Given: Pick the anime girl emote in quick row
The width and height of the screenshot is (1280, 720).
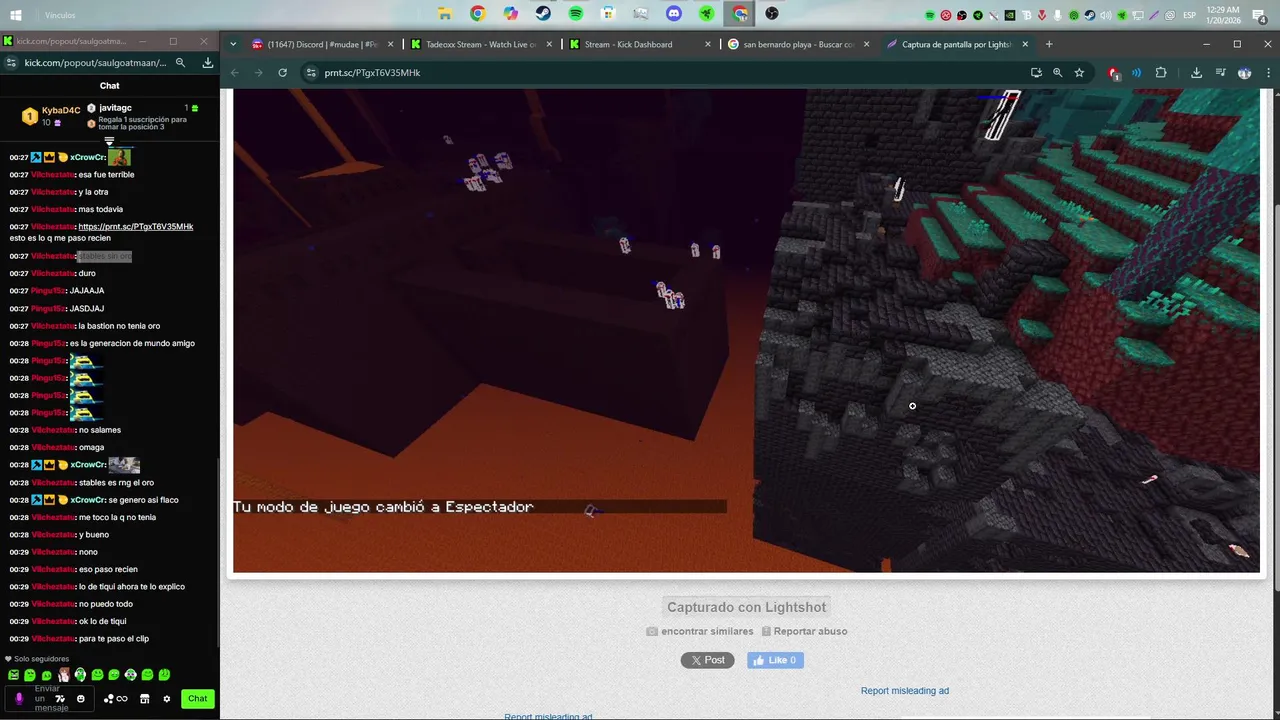Looking at the screenshot, I should tap(63, 675).
